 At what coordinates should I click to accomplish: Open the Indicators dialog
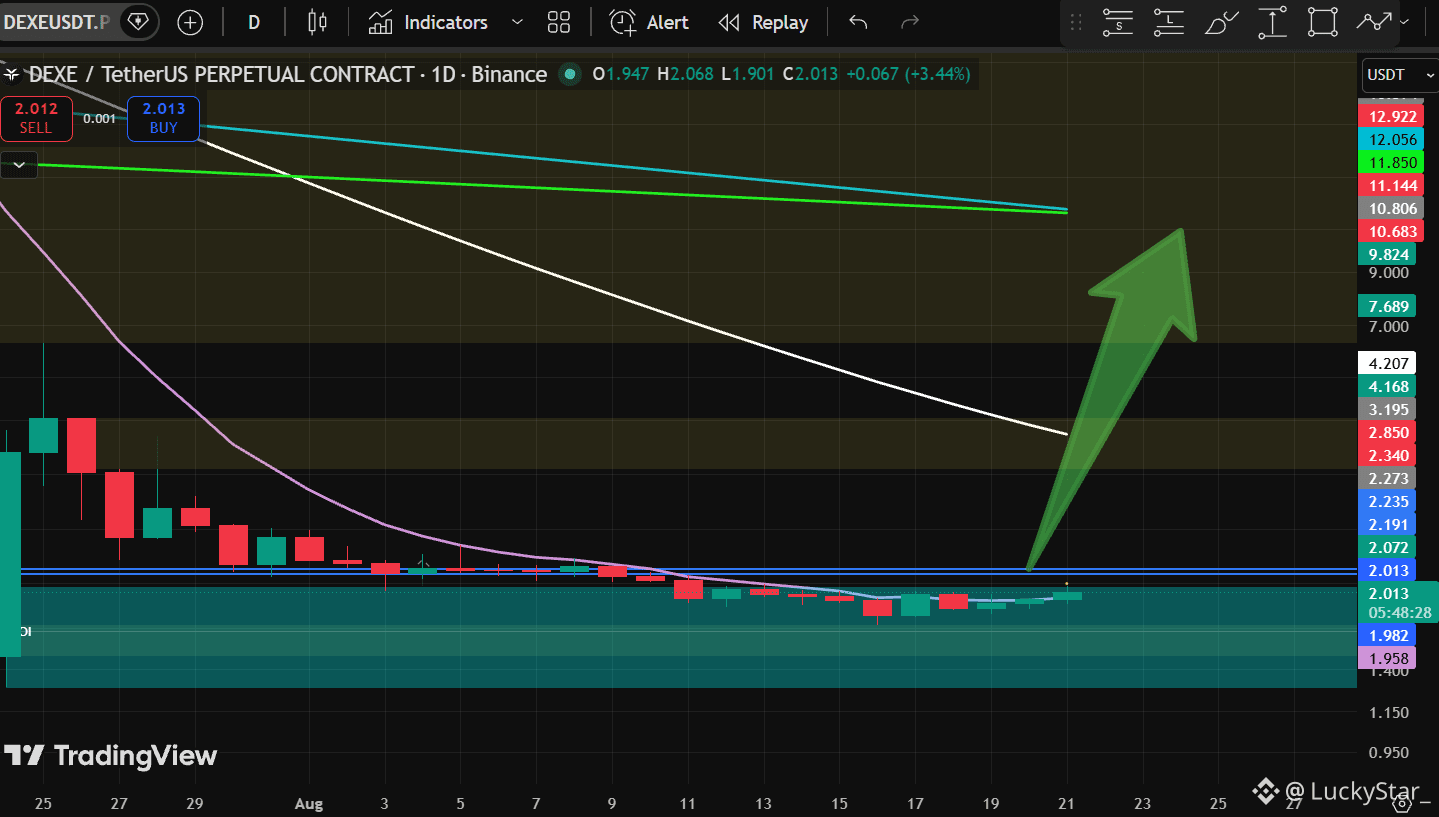pyautogui.click(x=427, y=22)
